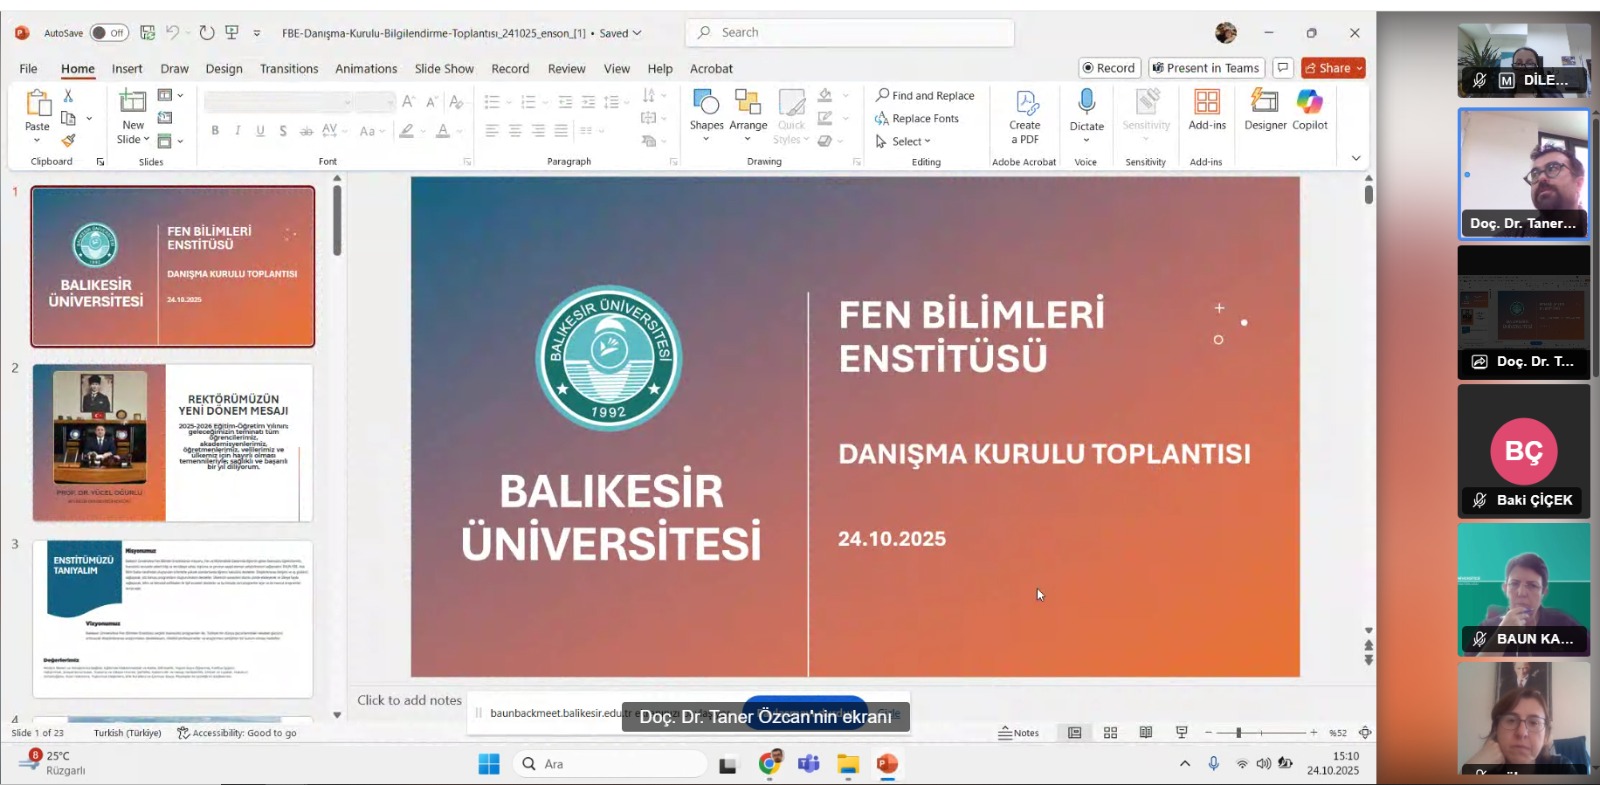Toggle Notes pane from status bar
Viewport: 1600px width, 785px height.
[1019, 733]
